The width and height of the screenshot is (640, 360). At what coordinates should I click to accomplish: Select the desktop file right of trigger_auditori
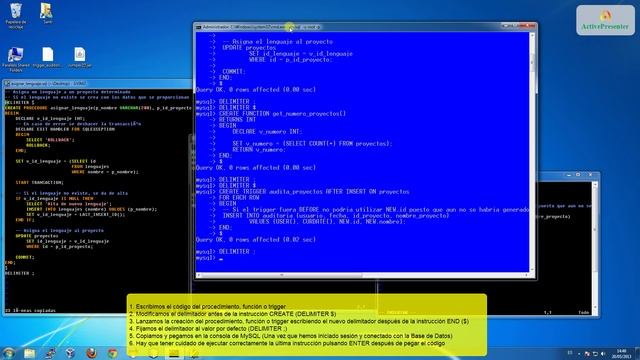click(x=80, y=58)
